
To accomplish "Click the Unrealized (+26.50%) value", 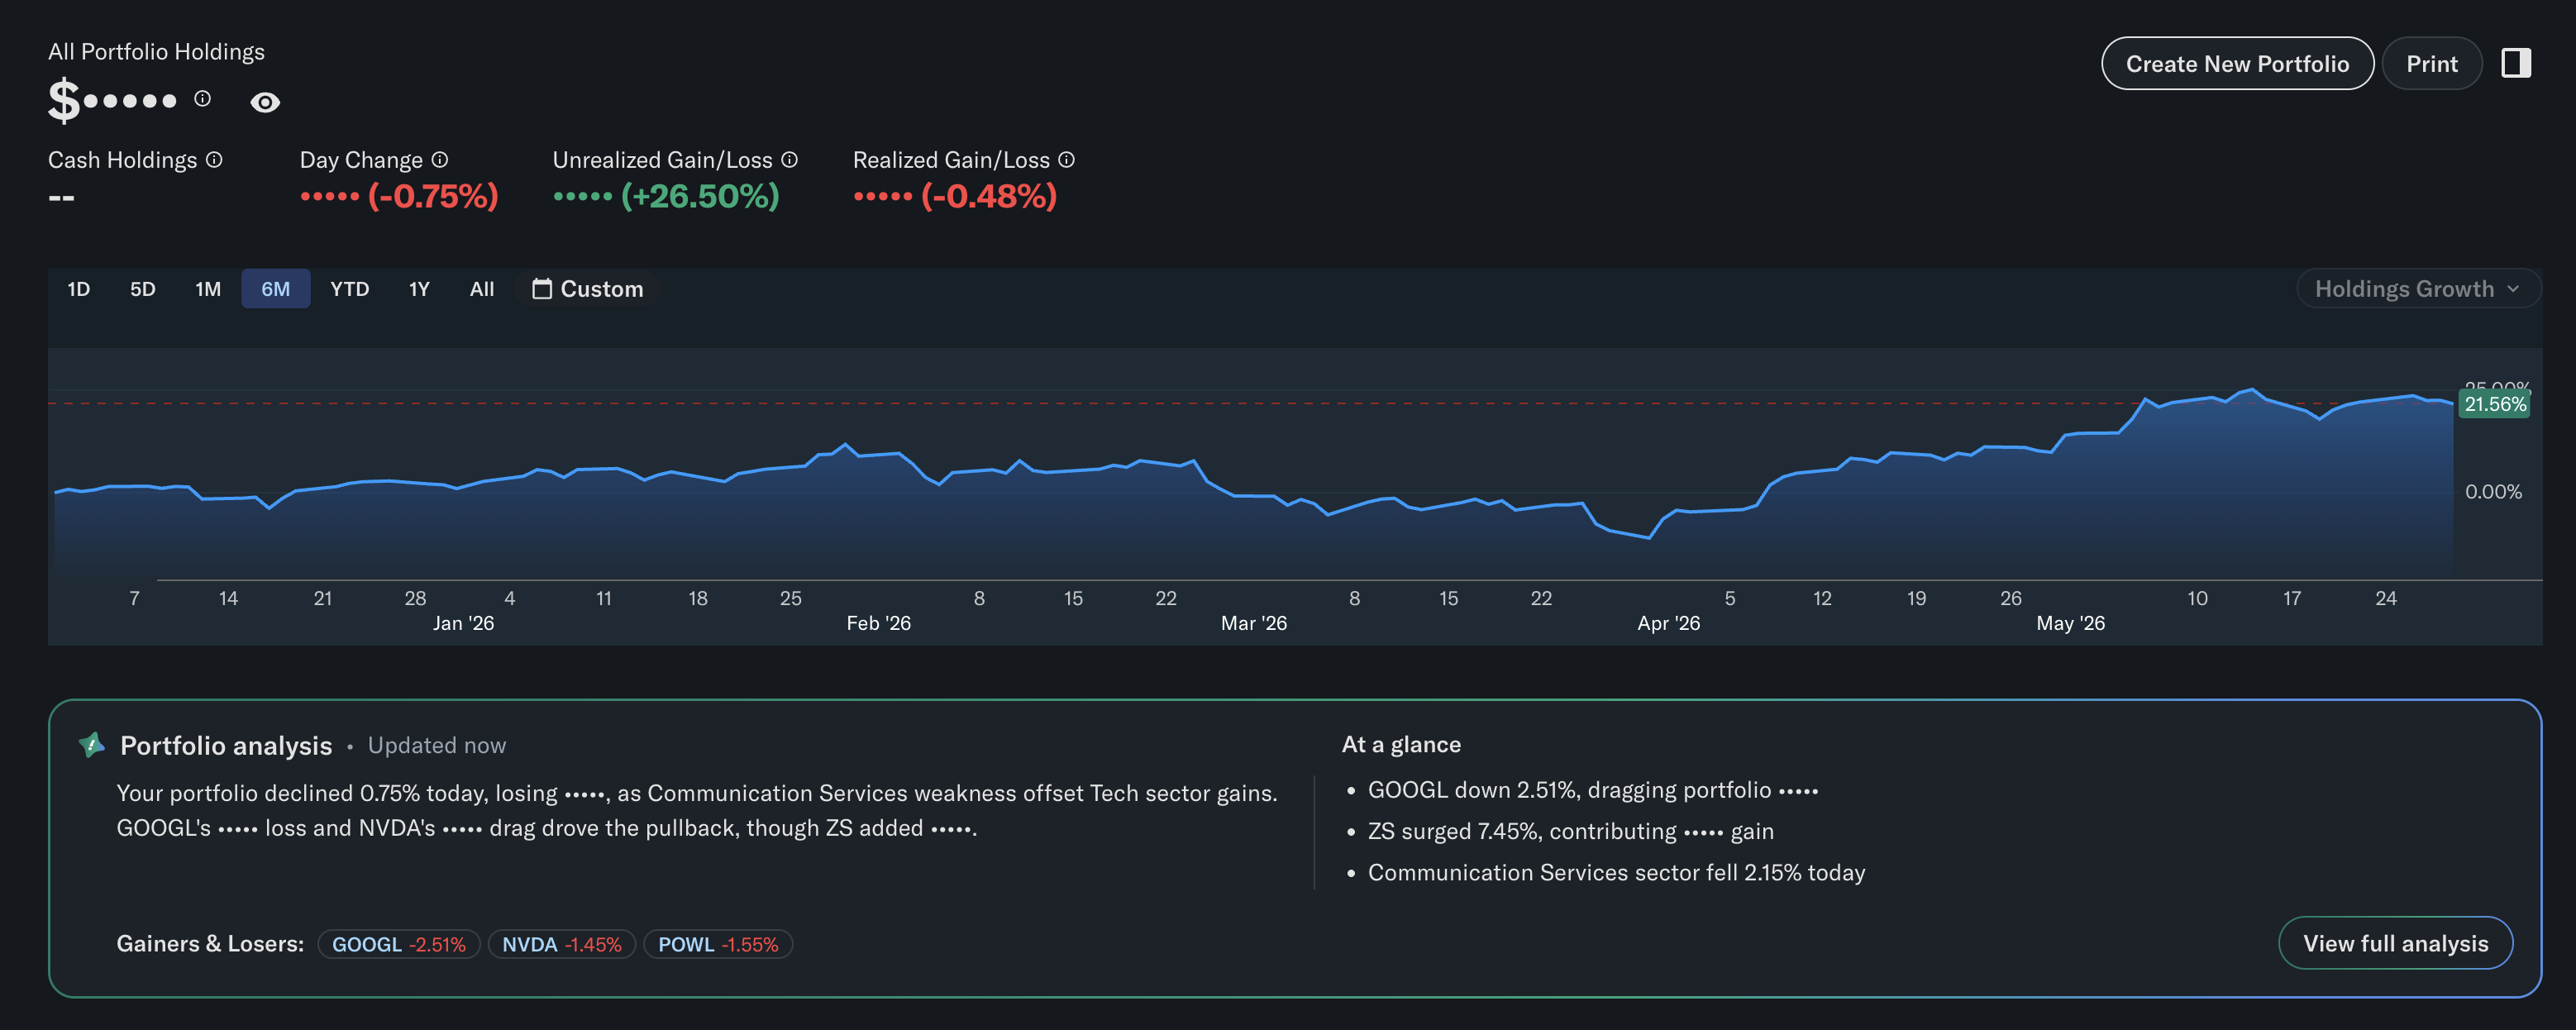I will pyautogui.click(x=666, y=196).
